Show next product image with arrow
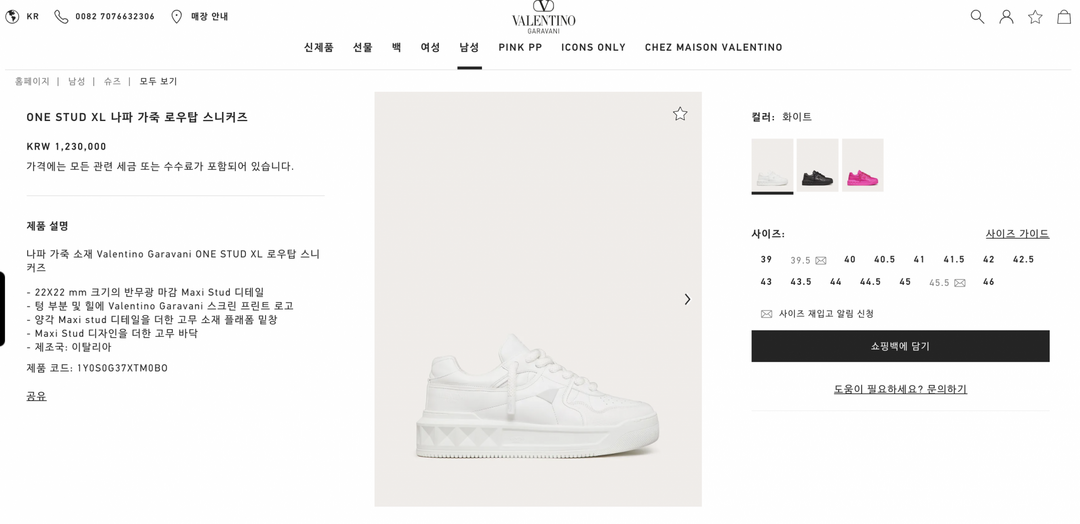The height and width of the screenshot is (524, 1080). pyautogui.click(x=687, y=299)
